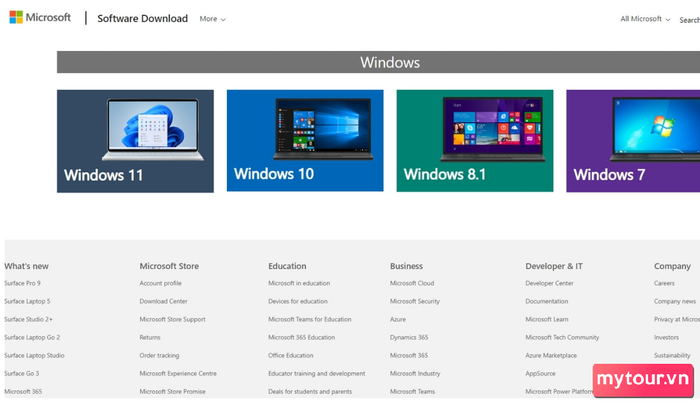The height and width of the screenshot is (405, 700).
Task: Open Surface Laptop Go 2 link
Action: click(32, 337)
